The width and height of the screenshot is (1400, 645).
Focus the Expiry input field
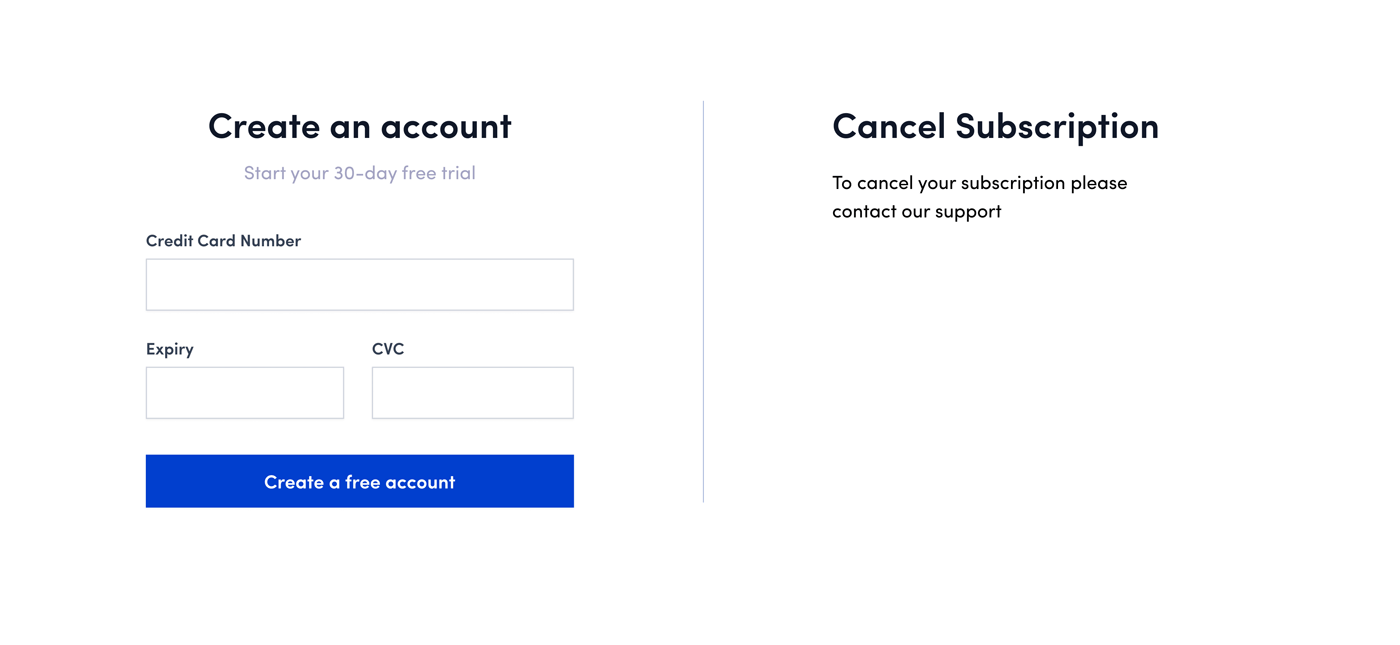coord(244,393)
